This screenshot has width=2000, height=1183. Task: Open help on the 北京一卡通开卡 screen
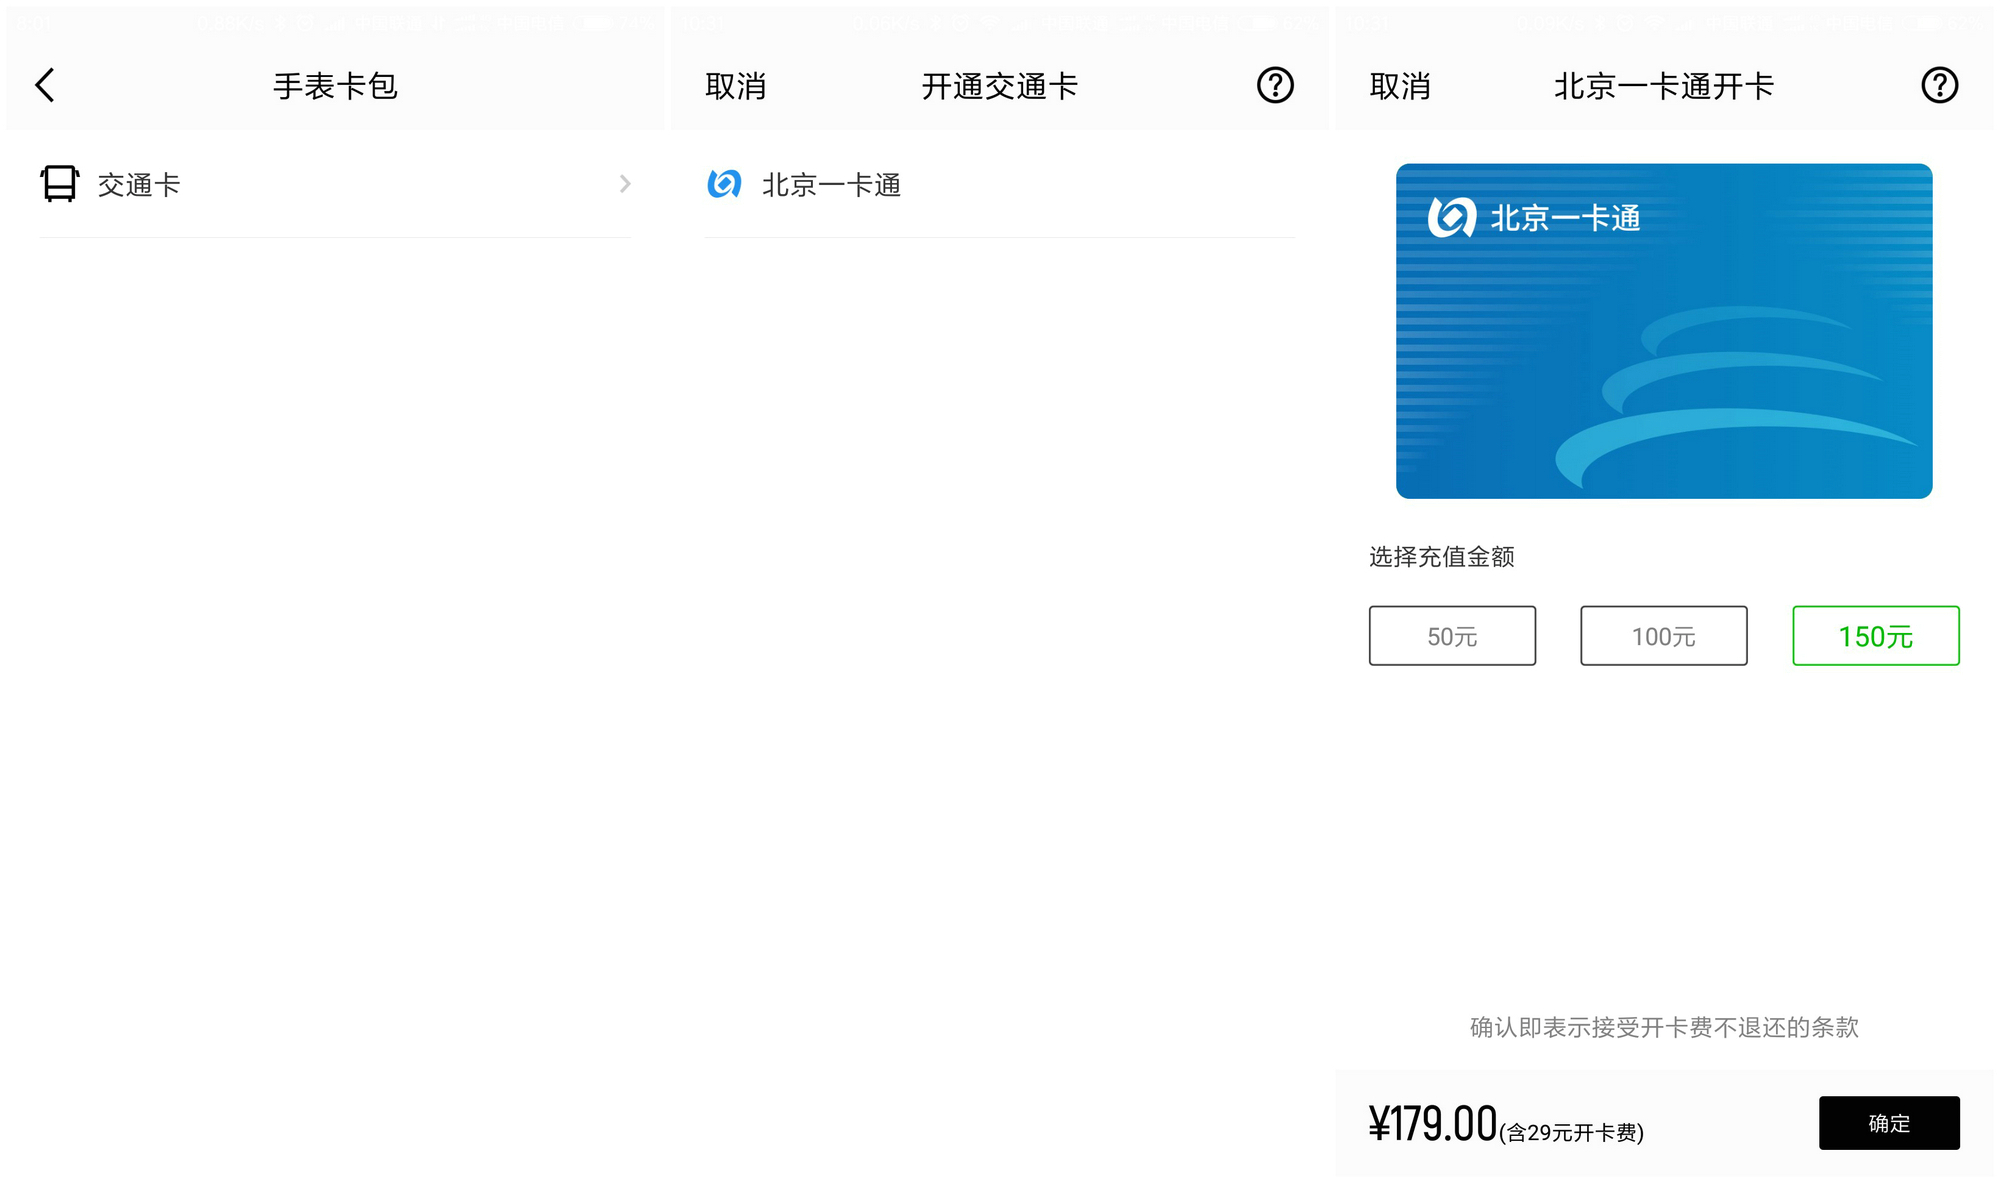[x=1940, y=86]
